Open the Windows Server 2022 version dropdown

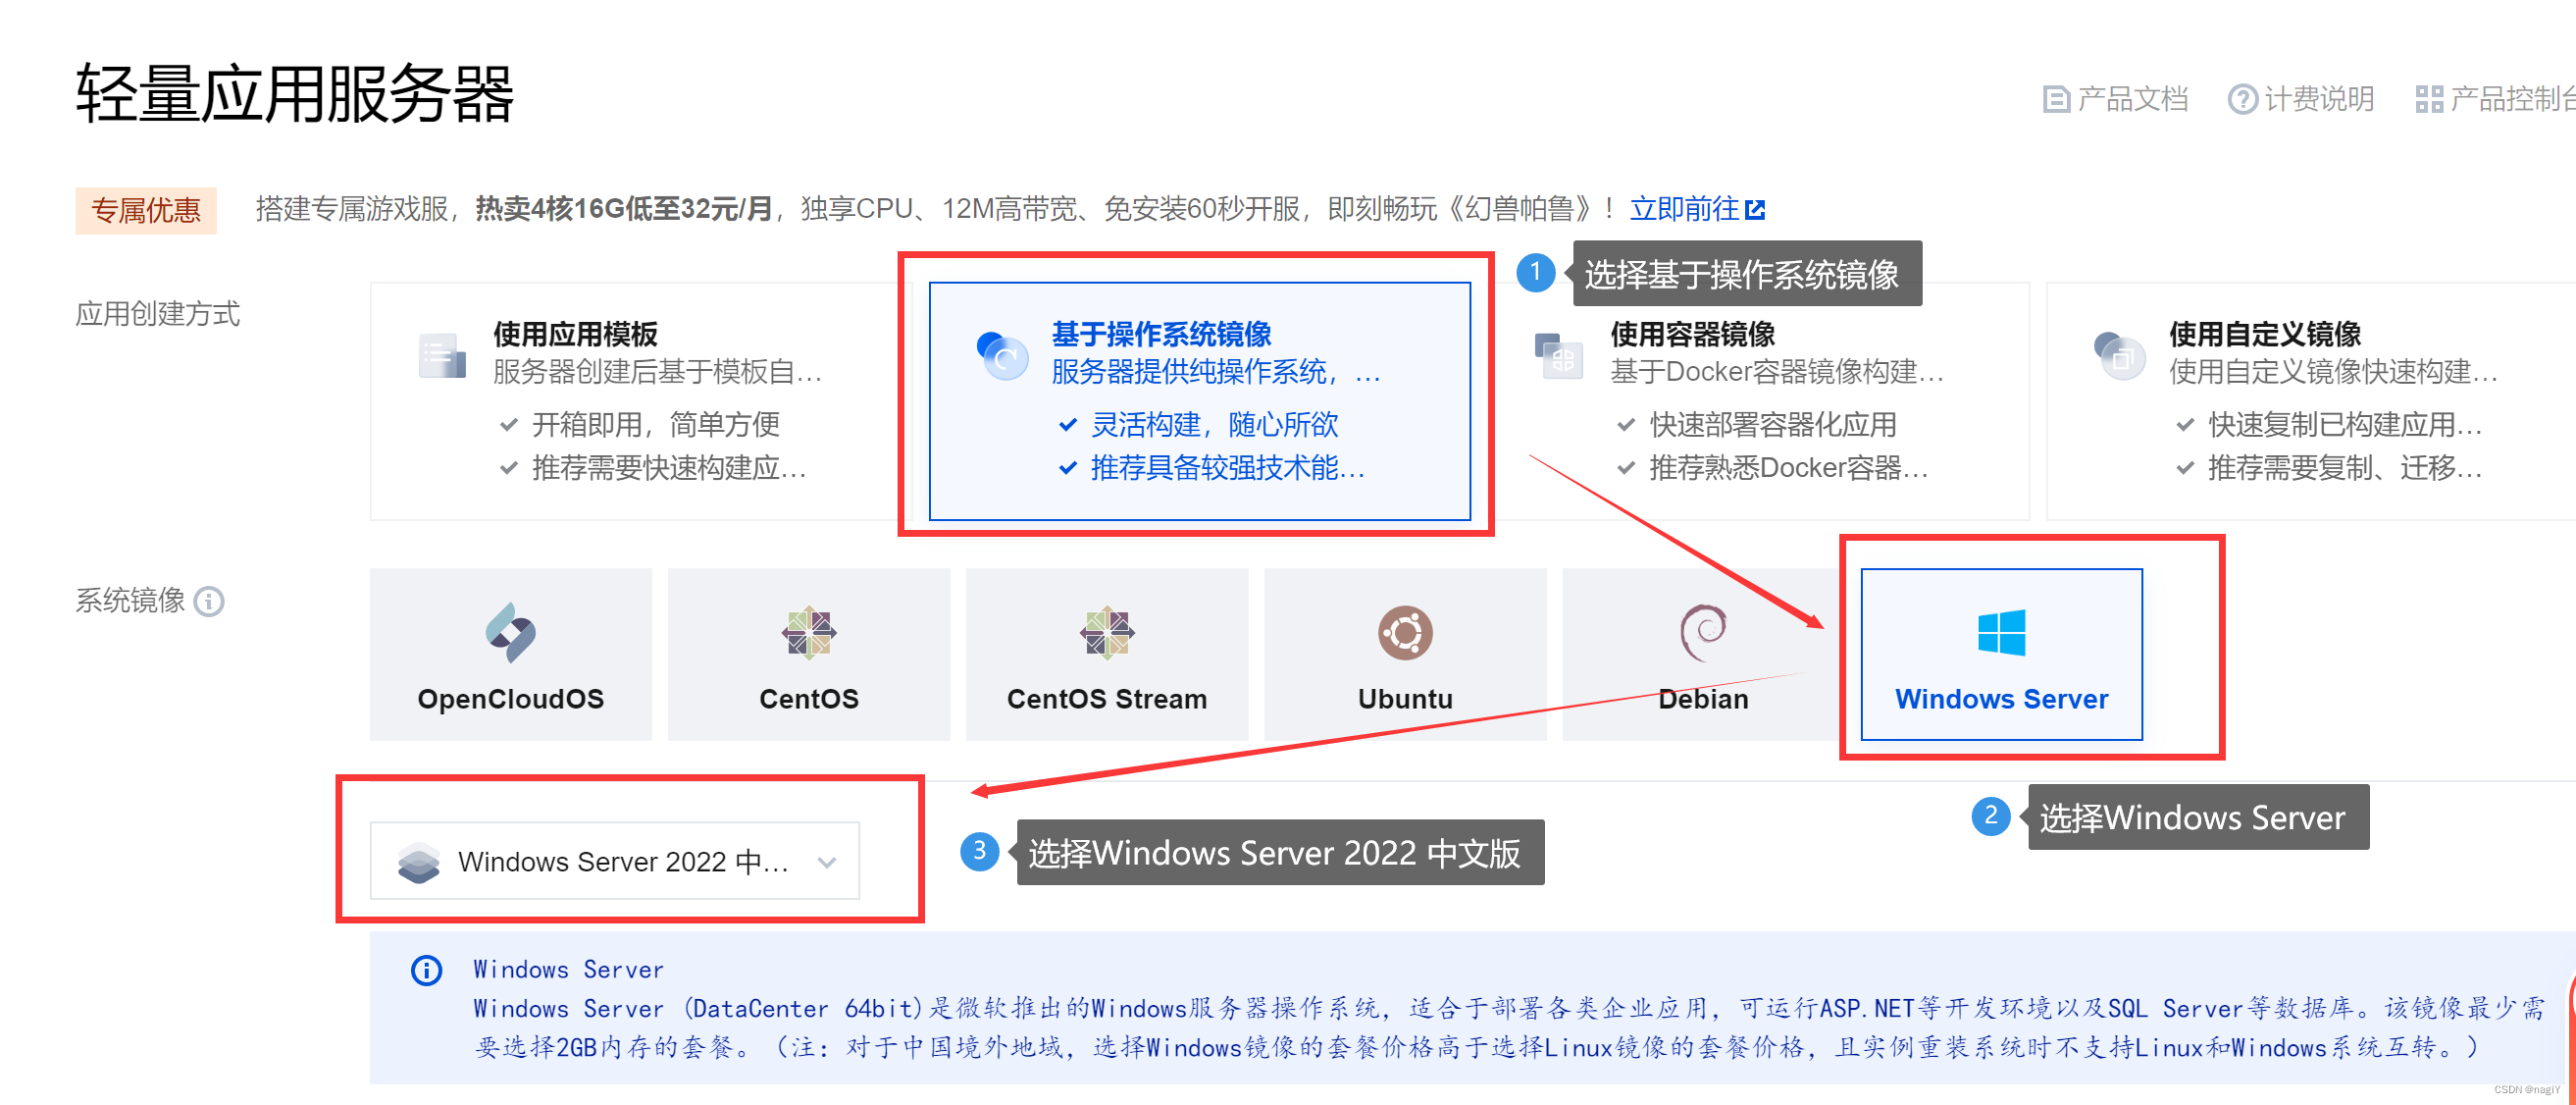pos(615,861)
